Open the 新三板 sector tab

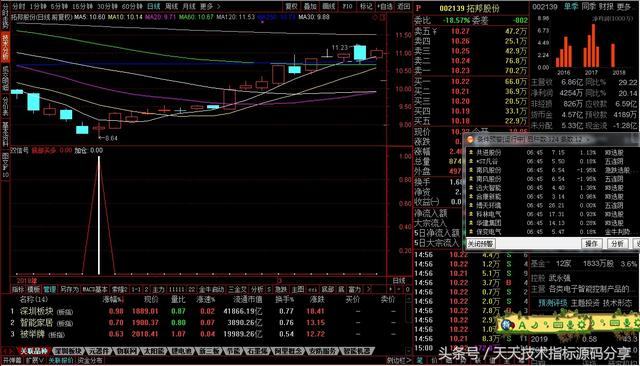click(209, 351)
